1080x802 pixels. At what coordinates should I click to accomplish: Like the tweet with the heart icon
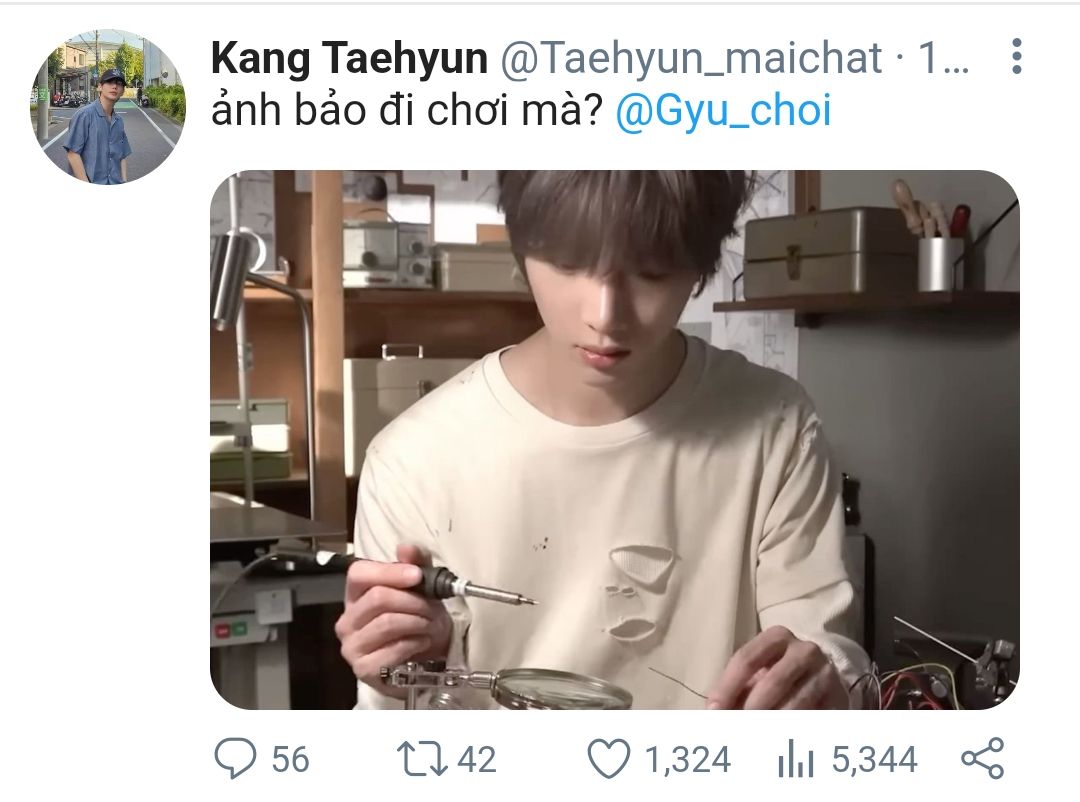(609, 759)
